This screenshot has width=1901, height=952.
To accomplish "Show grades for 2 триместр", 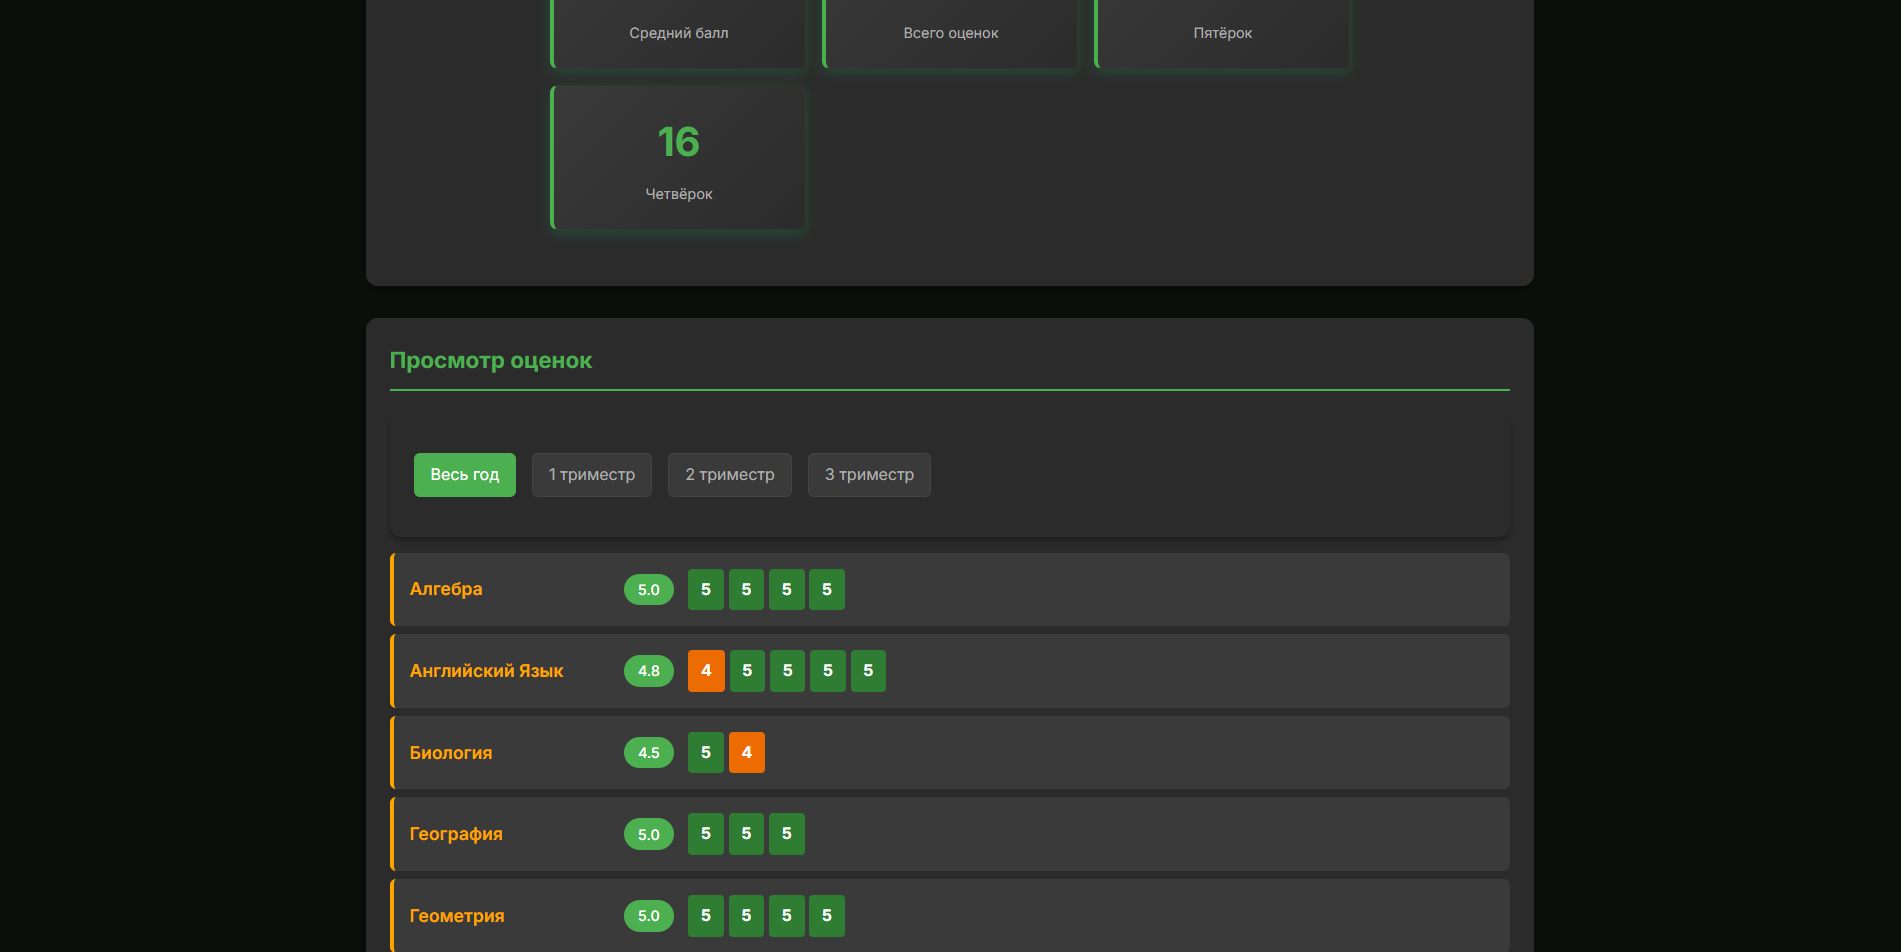I will coord(730,475).
